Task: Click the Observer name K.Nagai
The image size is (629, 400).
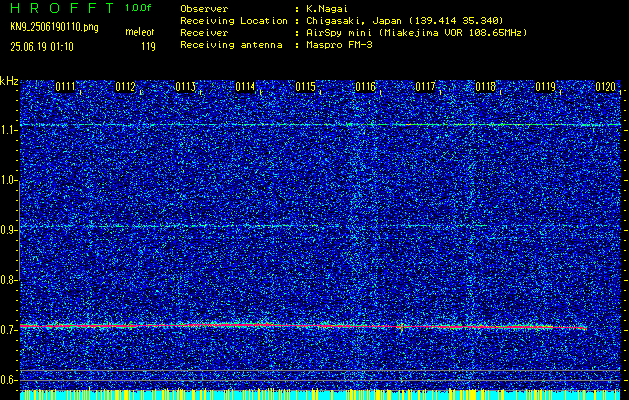Action: (326, 9)
